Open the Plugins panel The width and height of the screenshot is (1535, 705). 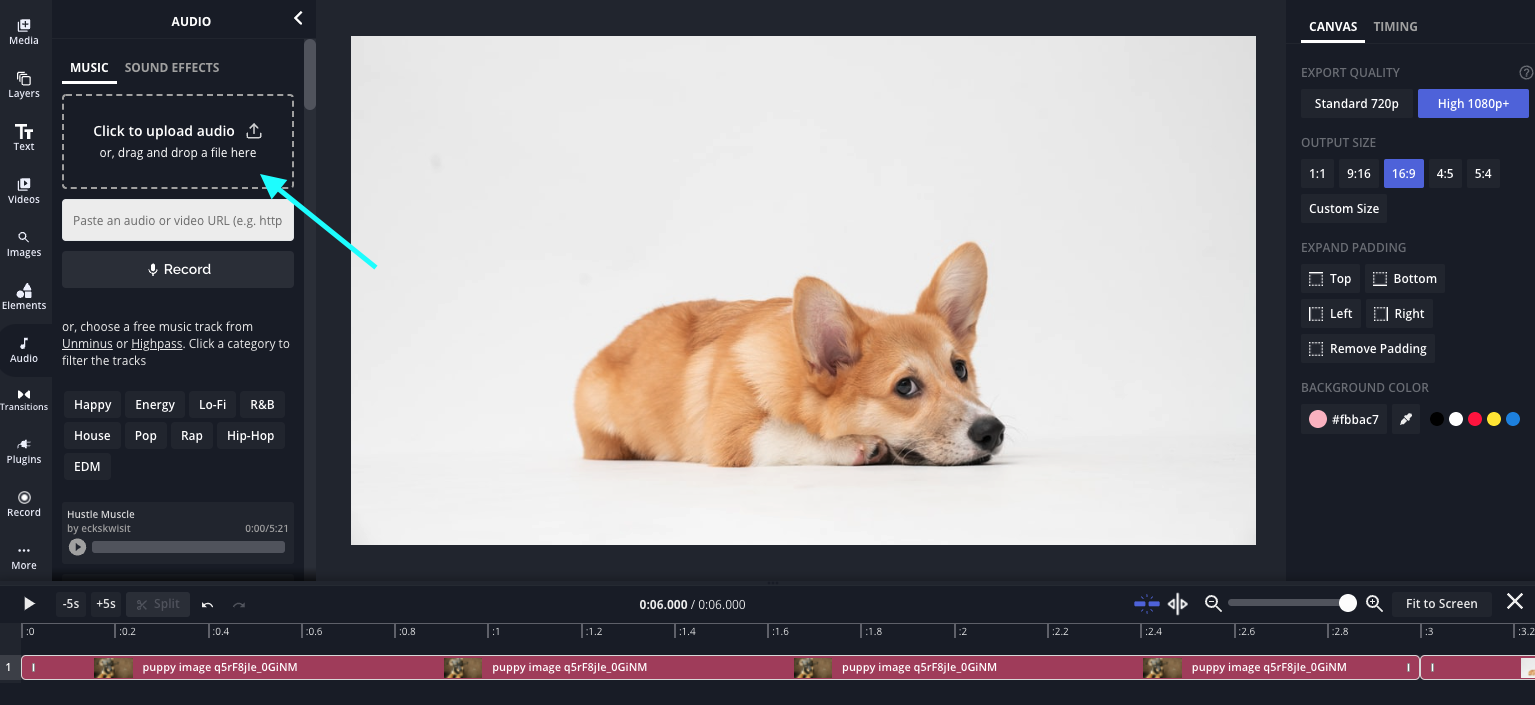point(24,451)
